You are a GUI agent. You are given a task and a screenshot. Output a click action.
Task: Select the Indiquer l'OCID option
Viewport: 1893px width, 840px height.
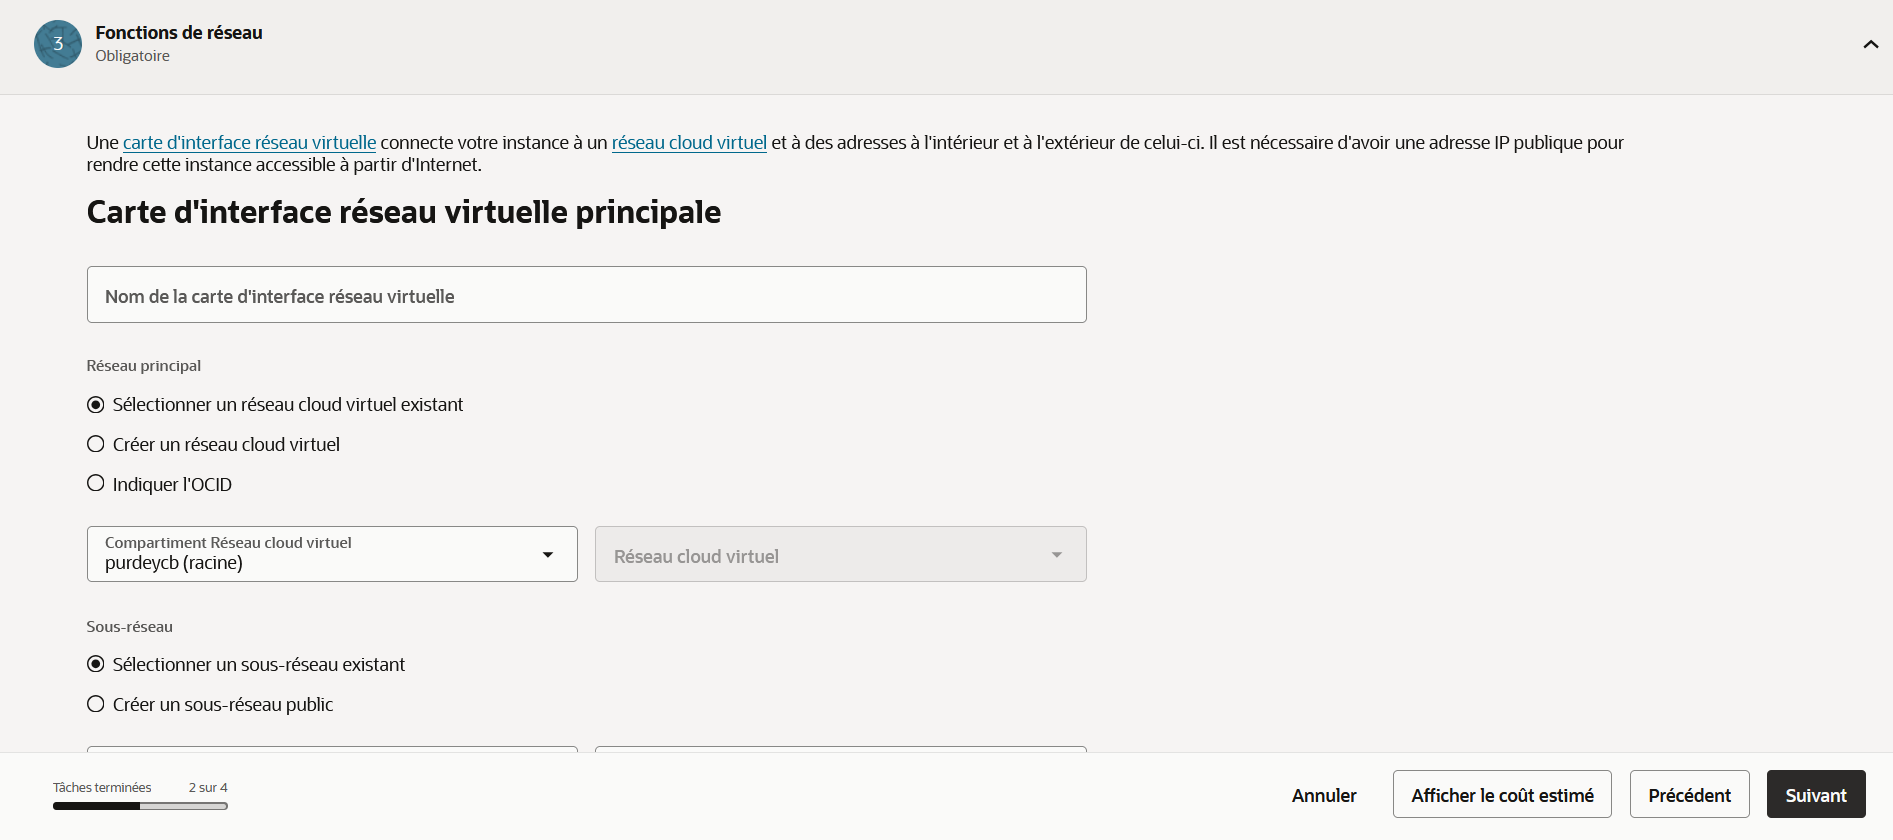click(x=96, y=484)
